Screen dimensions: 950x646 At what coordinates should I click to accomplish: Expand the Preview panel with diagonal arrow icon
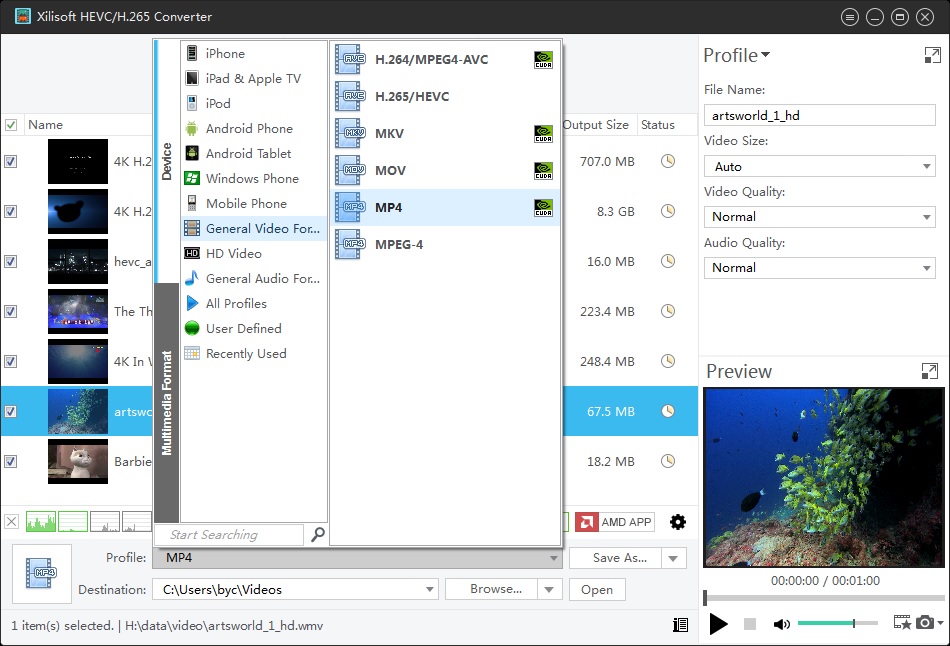(932, 371)
